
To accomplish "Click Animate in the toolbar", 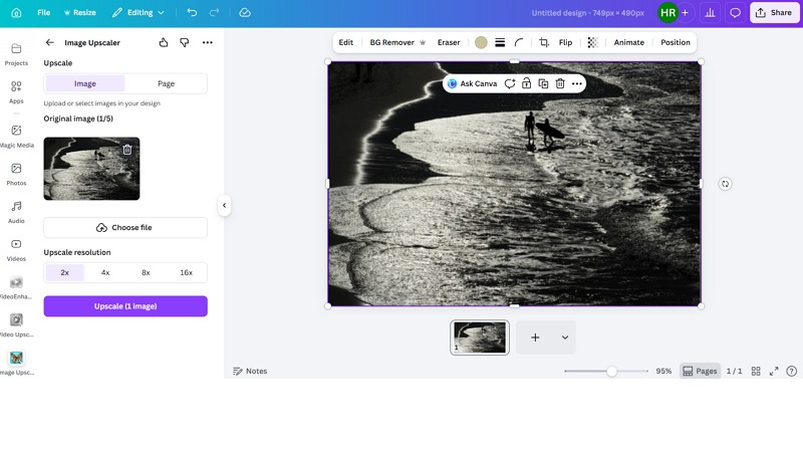I will point(629,42).
